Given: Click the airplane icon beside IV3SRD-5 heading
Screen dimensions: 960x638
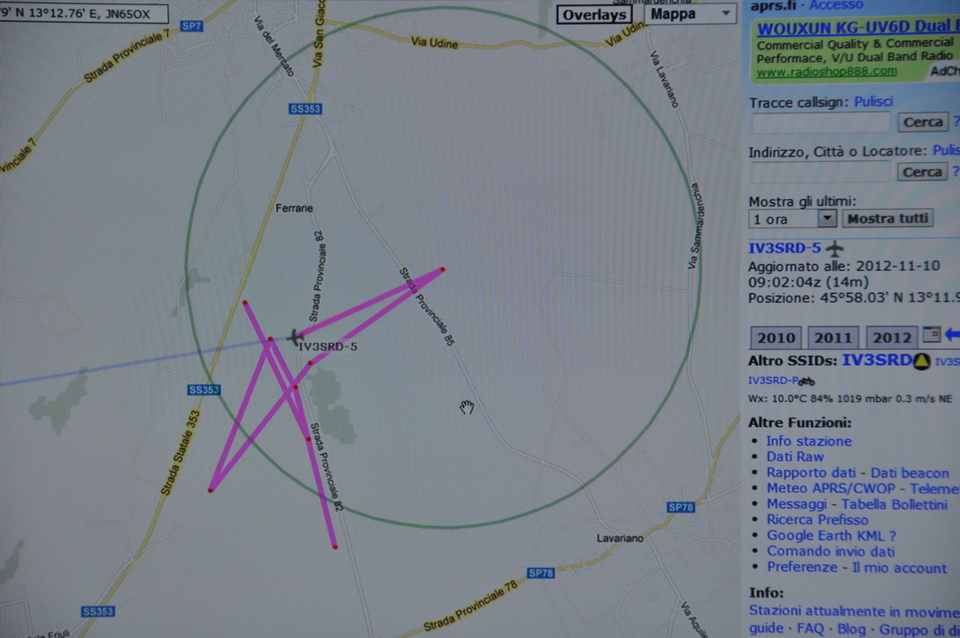Looking at the screenshot, I should [835, 248].
